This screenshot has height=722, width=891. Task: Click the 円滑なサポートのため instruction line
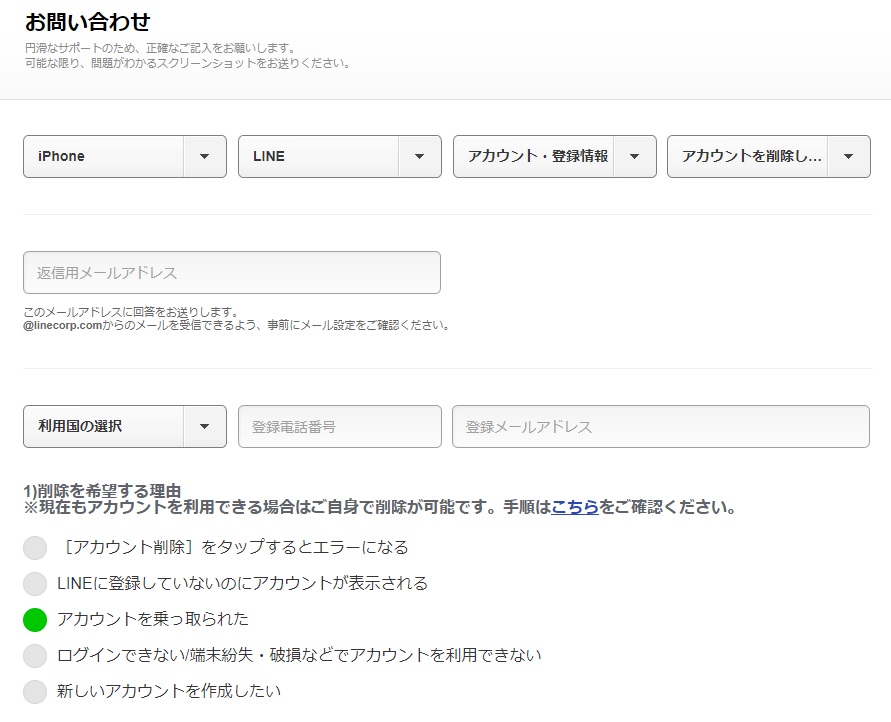point(160,48)
